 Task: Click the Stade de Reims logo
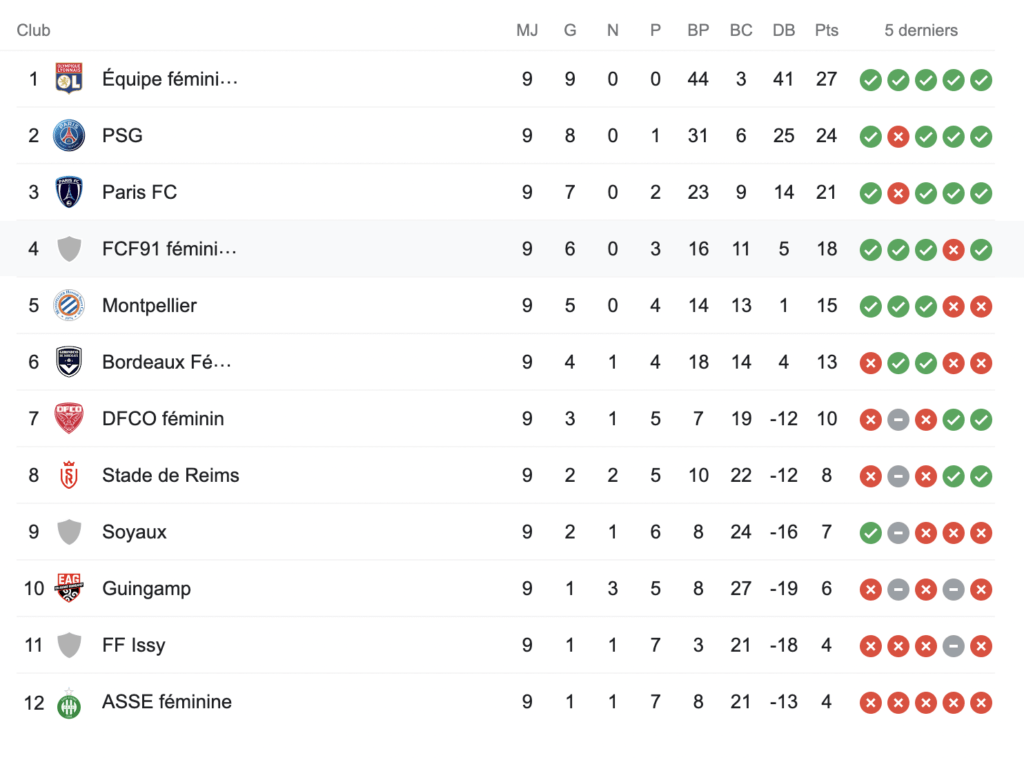[69, 475]
